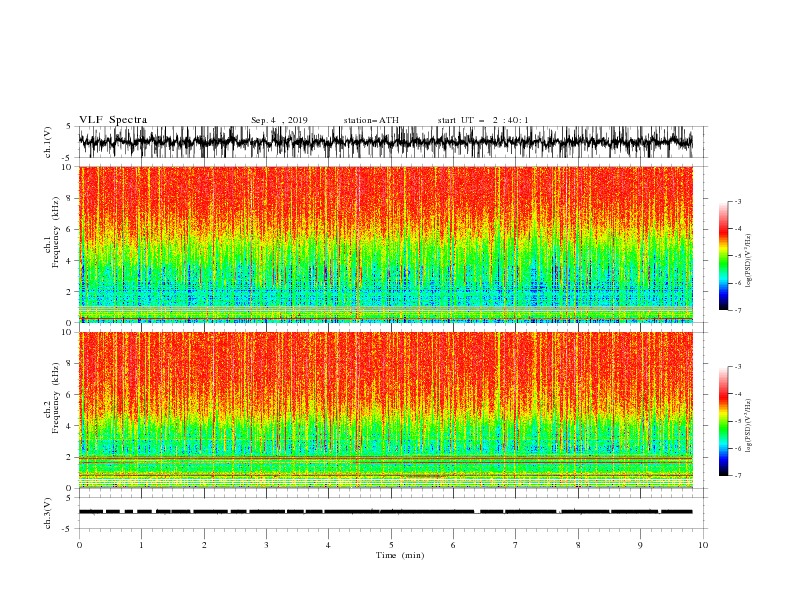Viewport: 792px width, 612px height.
Task: Click the "VLF Spectra" title text
Action: [x=113, y=120]
